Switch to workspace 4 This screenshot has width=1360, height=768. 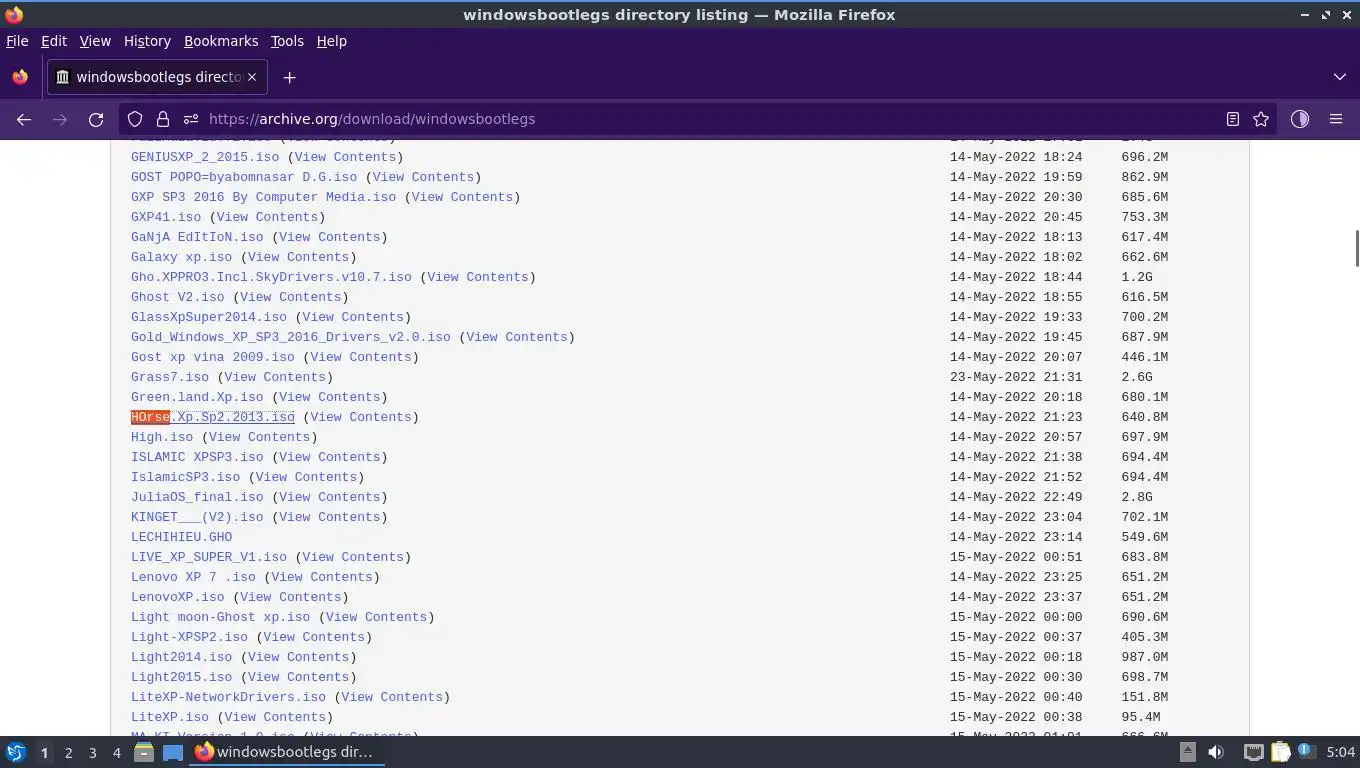116,752
